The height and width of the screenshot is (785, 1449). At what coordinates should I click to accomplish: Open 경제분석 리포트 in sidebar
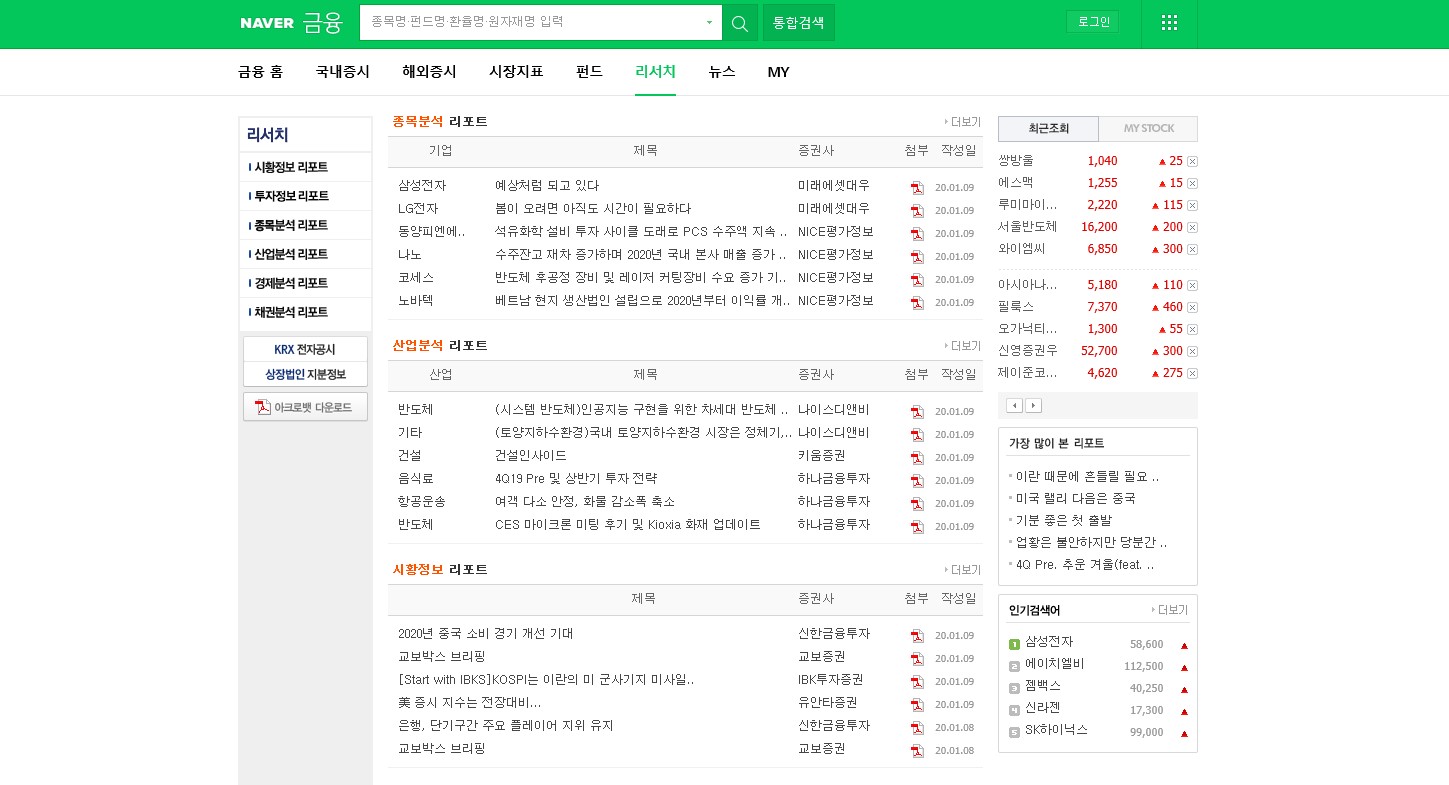tap(291, 284)
